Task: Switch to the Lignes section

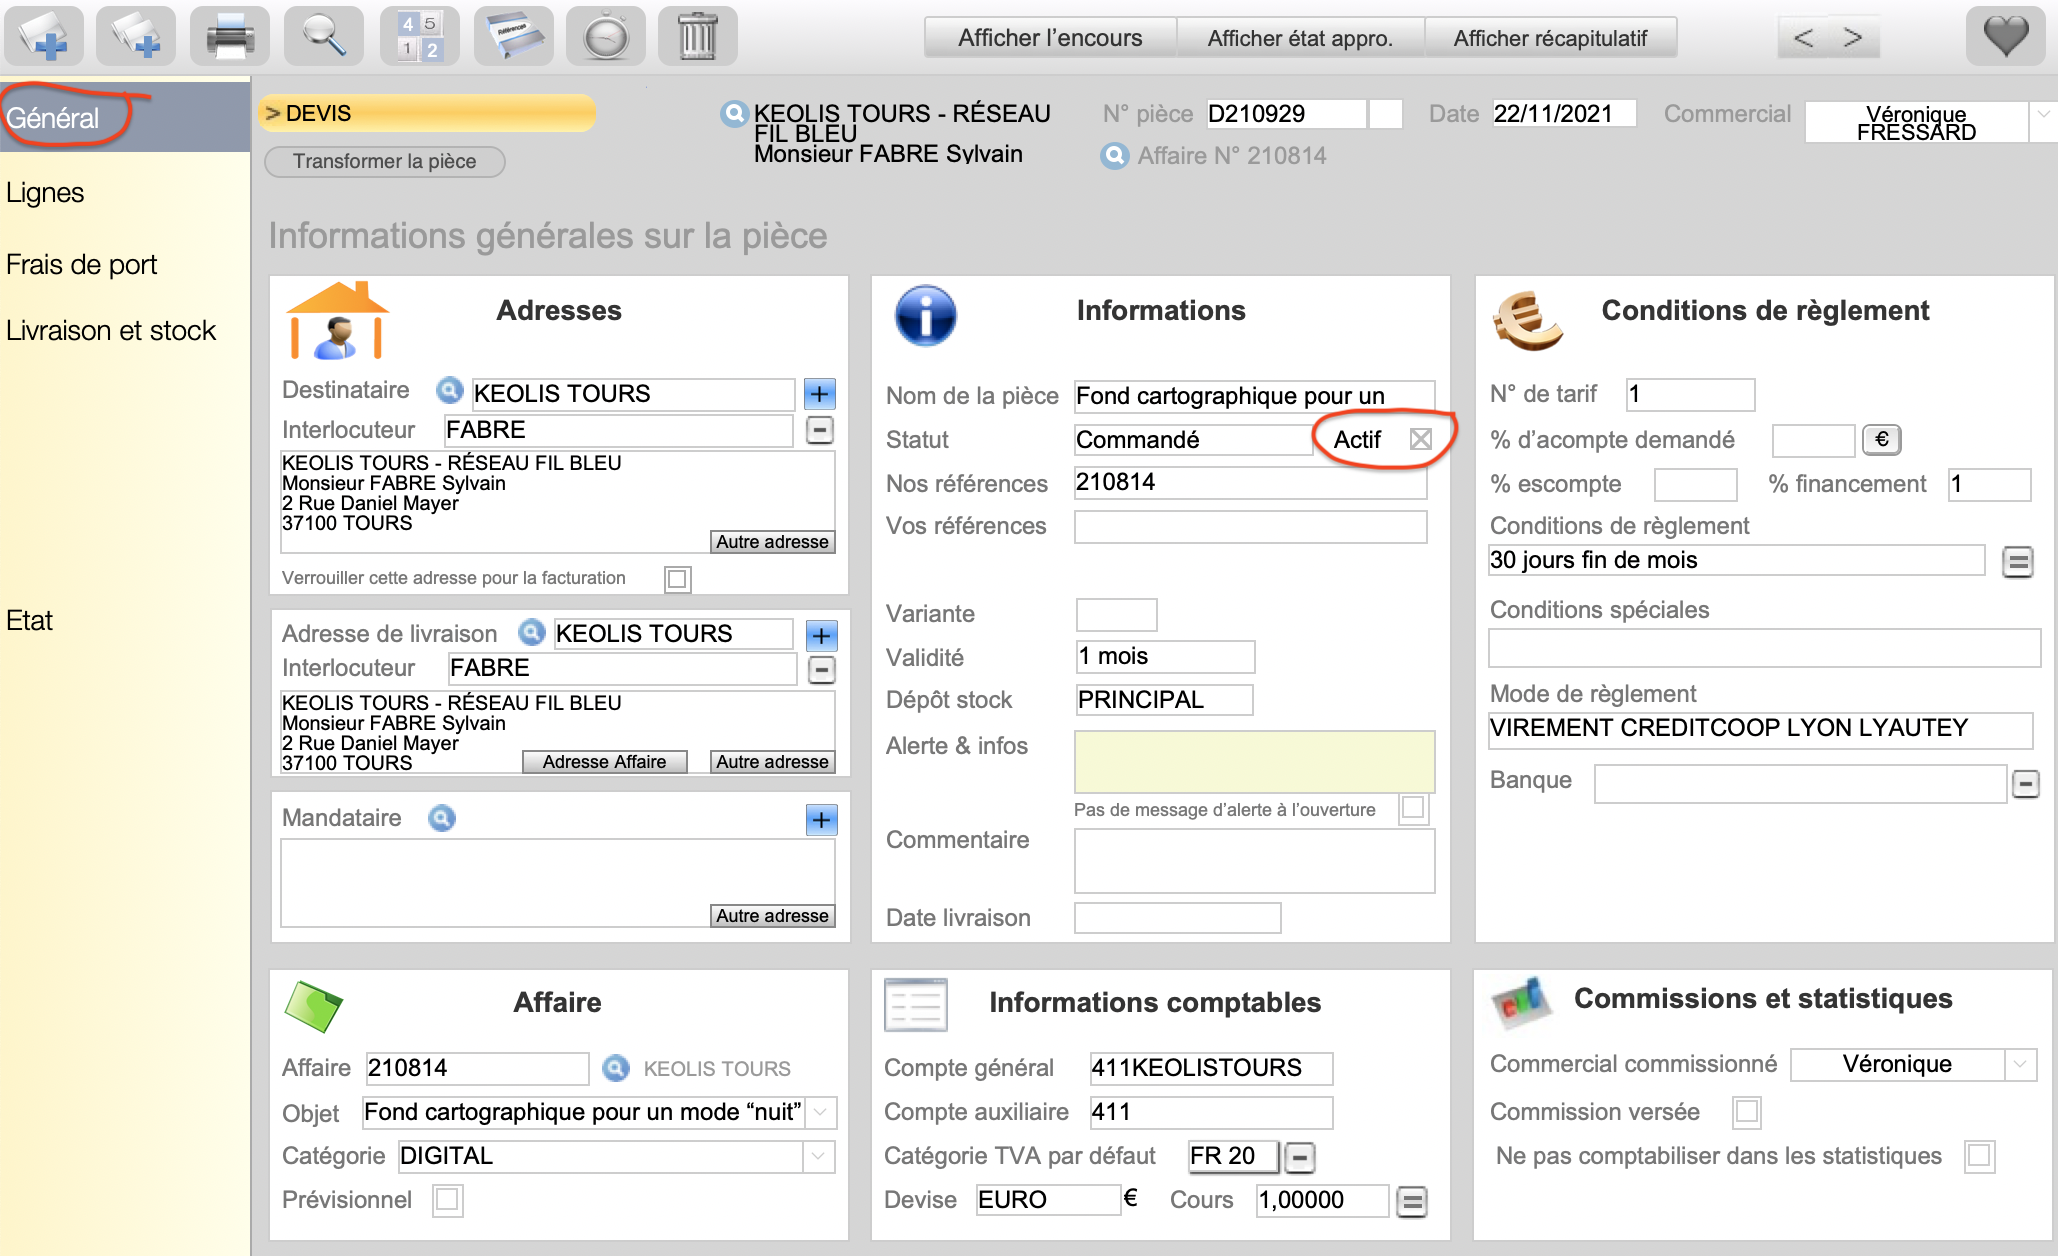Action: pos(45,193)
